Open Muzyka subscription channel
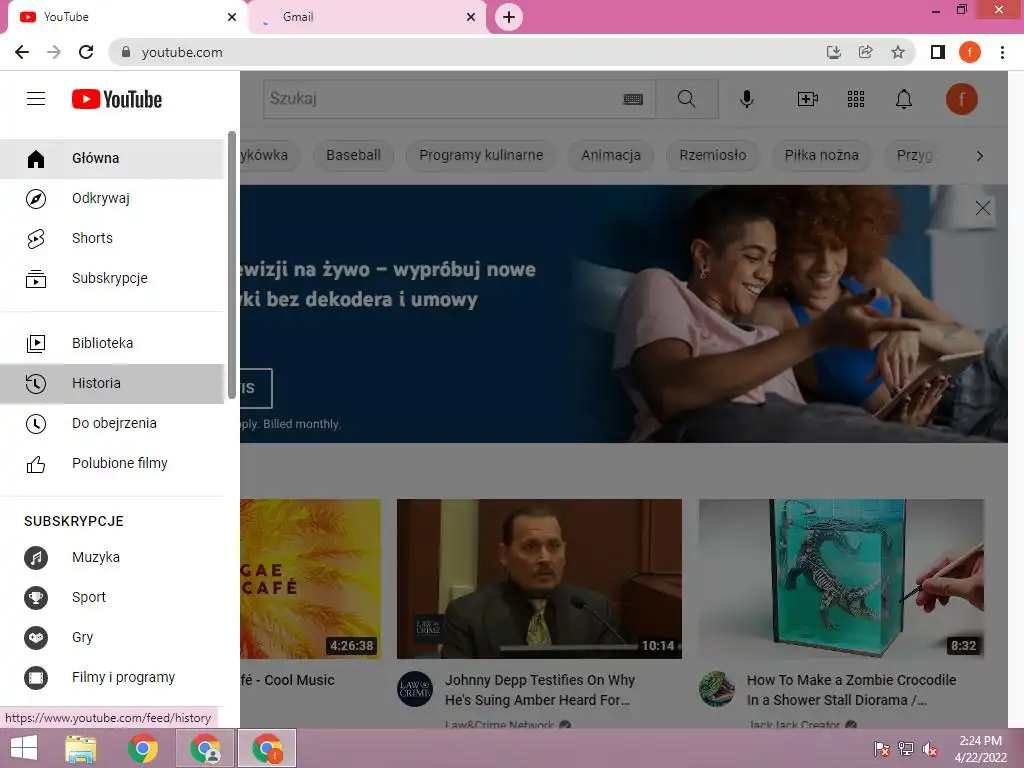This screenshot has height=768, width=1024. coord(112,558)
